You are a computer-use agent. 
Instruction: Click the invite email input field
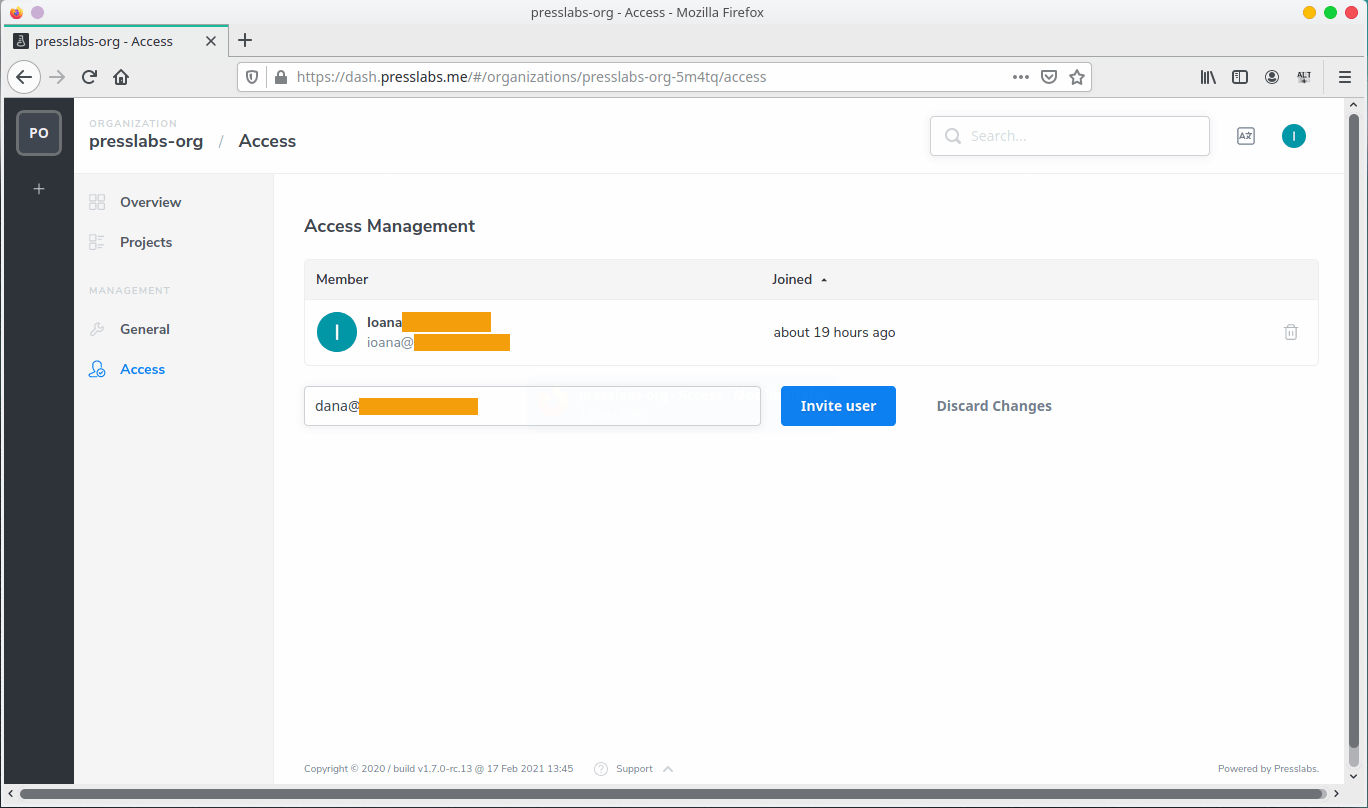coord(532,406)
